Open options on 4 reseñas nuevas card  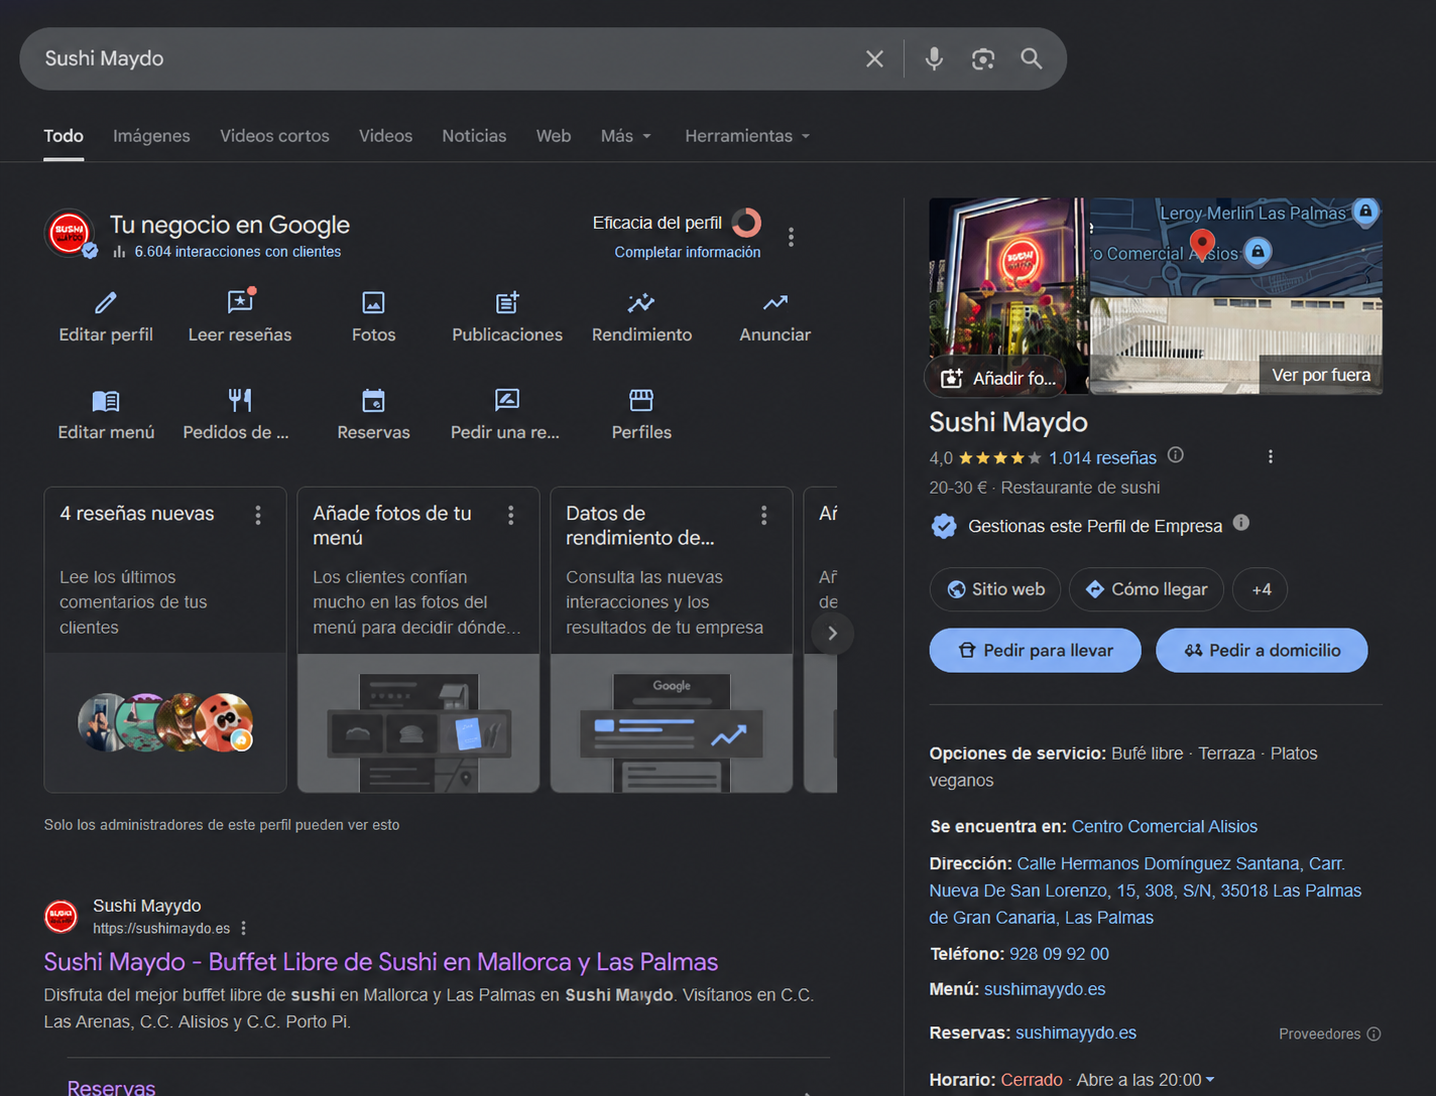pos(258,515)
